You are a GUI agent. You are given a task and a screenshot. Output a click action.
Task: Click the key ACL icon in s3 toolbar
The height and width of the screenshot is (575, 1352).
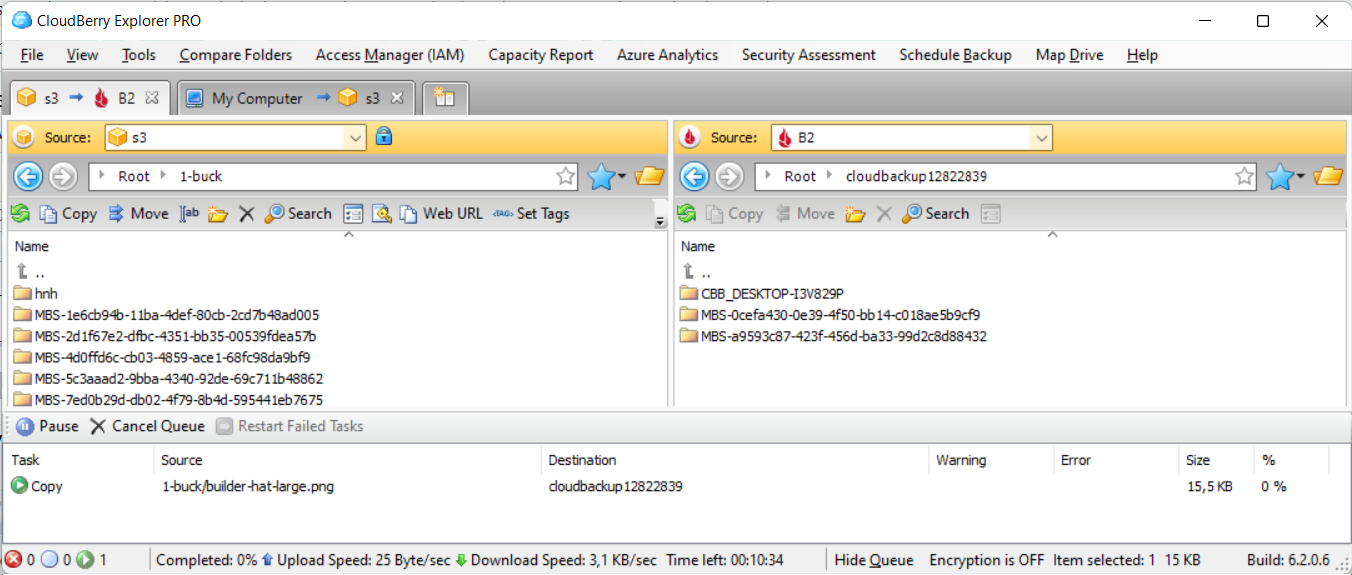click(381, 213)
